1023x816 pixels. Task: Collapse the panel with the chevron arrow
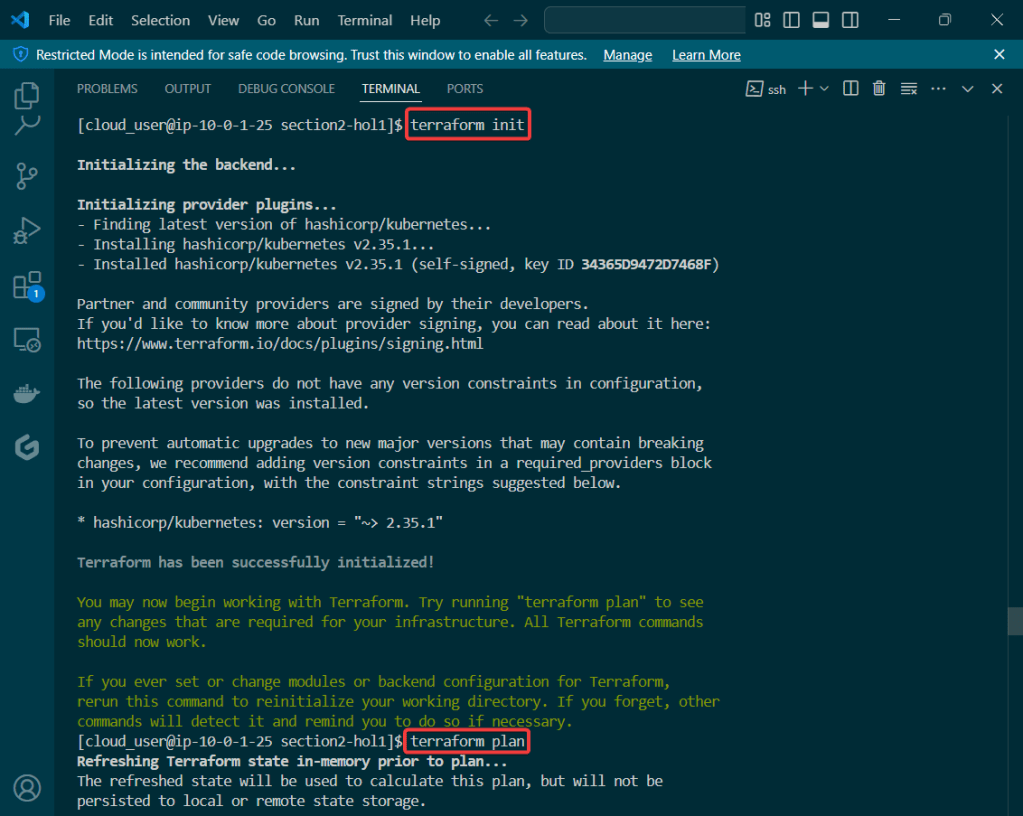coord(967,89)
